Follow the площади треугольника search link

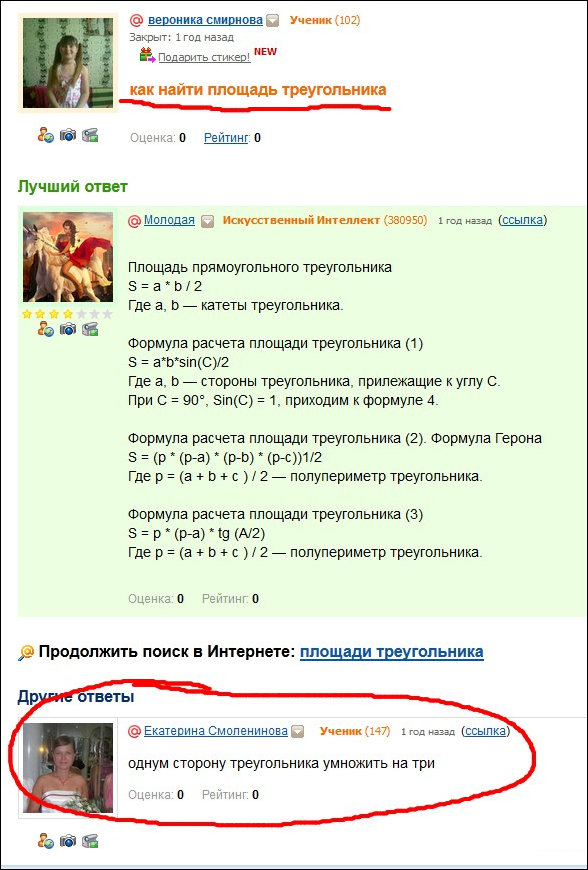pyautogui.click(x=392, y=651)
